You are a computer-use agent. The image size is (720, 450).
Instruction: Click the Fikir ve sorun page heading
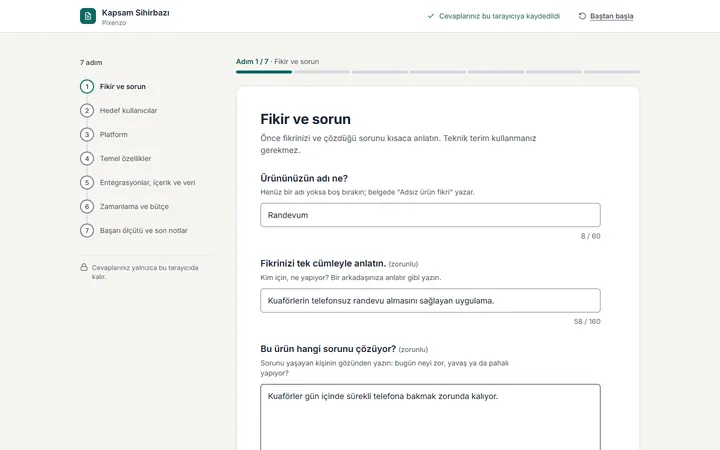(x=305, y=119)
